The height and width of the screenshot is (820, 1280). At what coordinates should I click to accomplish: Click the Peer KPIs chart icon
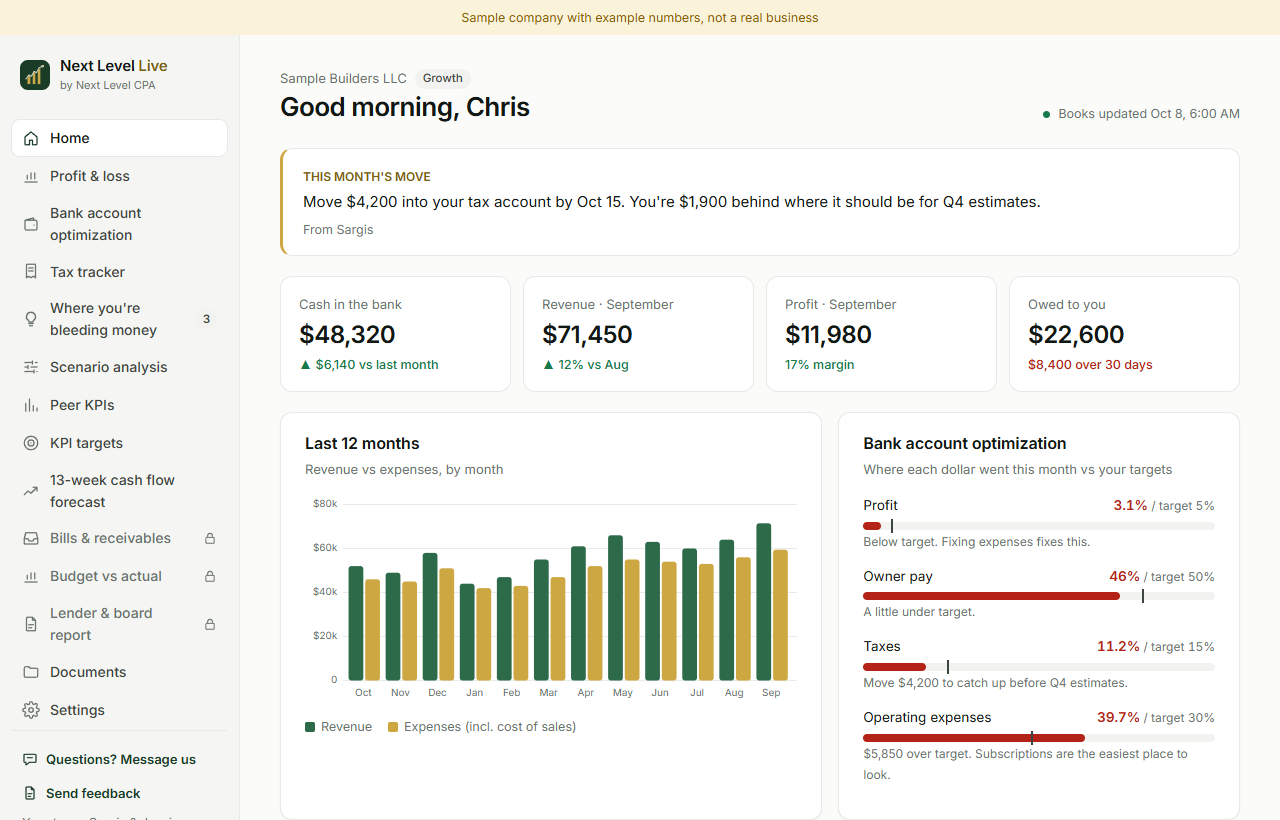point(31,405)
